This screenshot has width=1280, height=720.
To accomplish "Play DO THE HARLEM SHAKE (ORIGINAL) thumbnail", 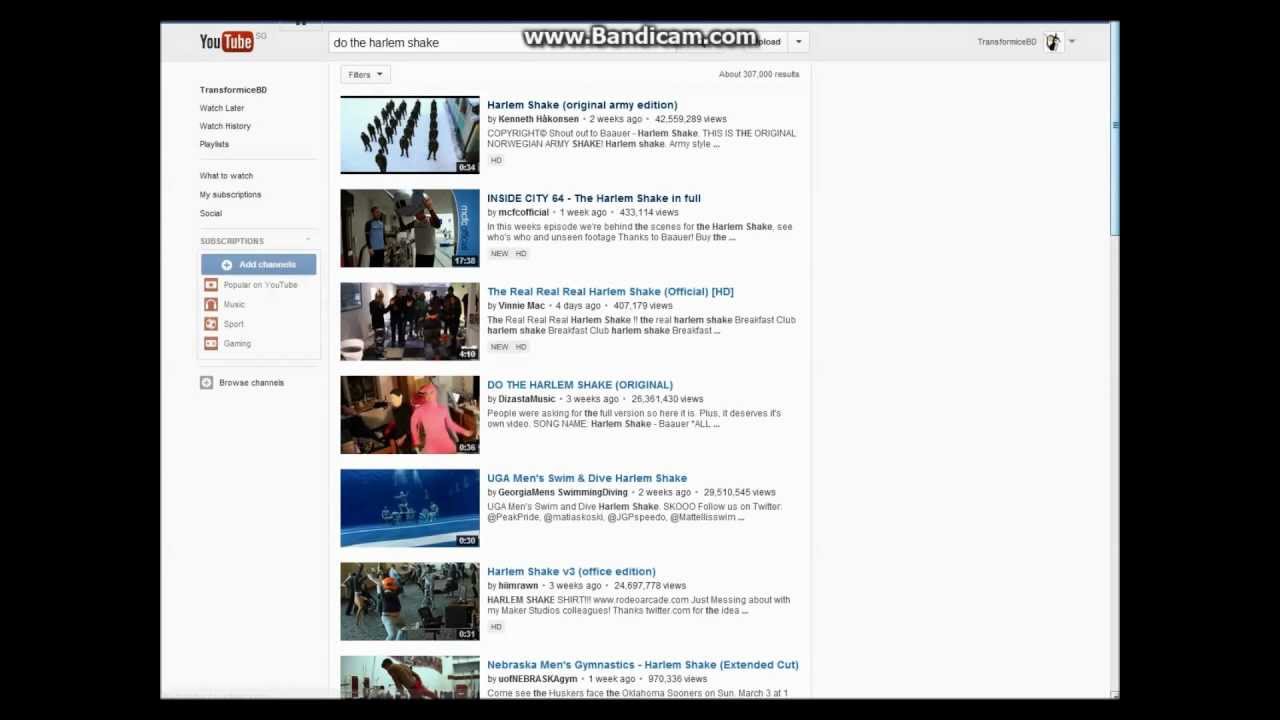I will click(x=410, y=415).
